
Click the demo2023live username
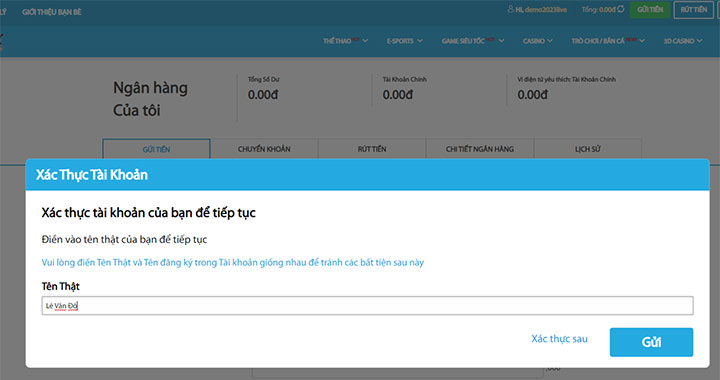coord(546,10)
